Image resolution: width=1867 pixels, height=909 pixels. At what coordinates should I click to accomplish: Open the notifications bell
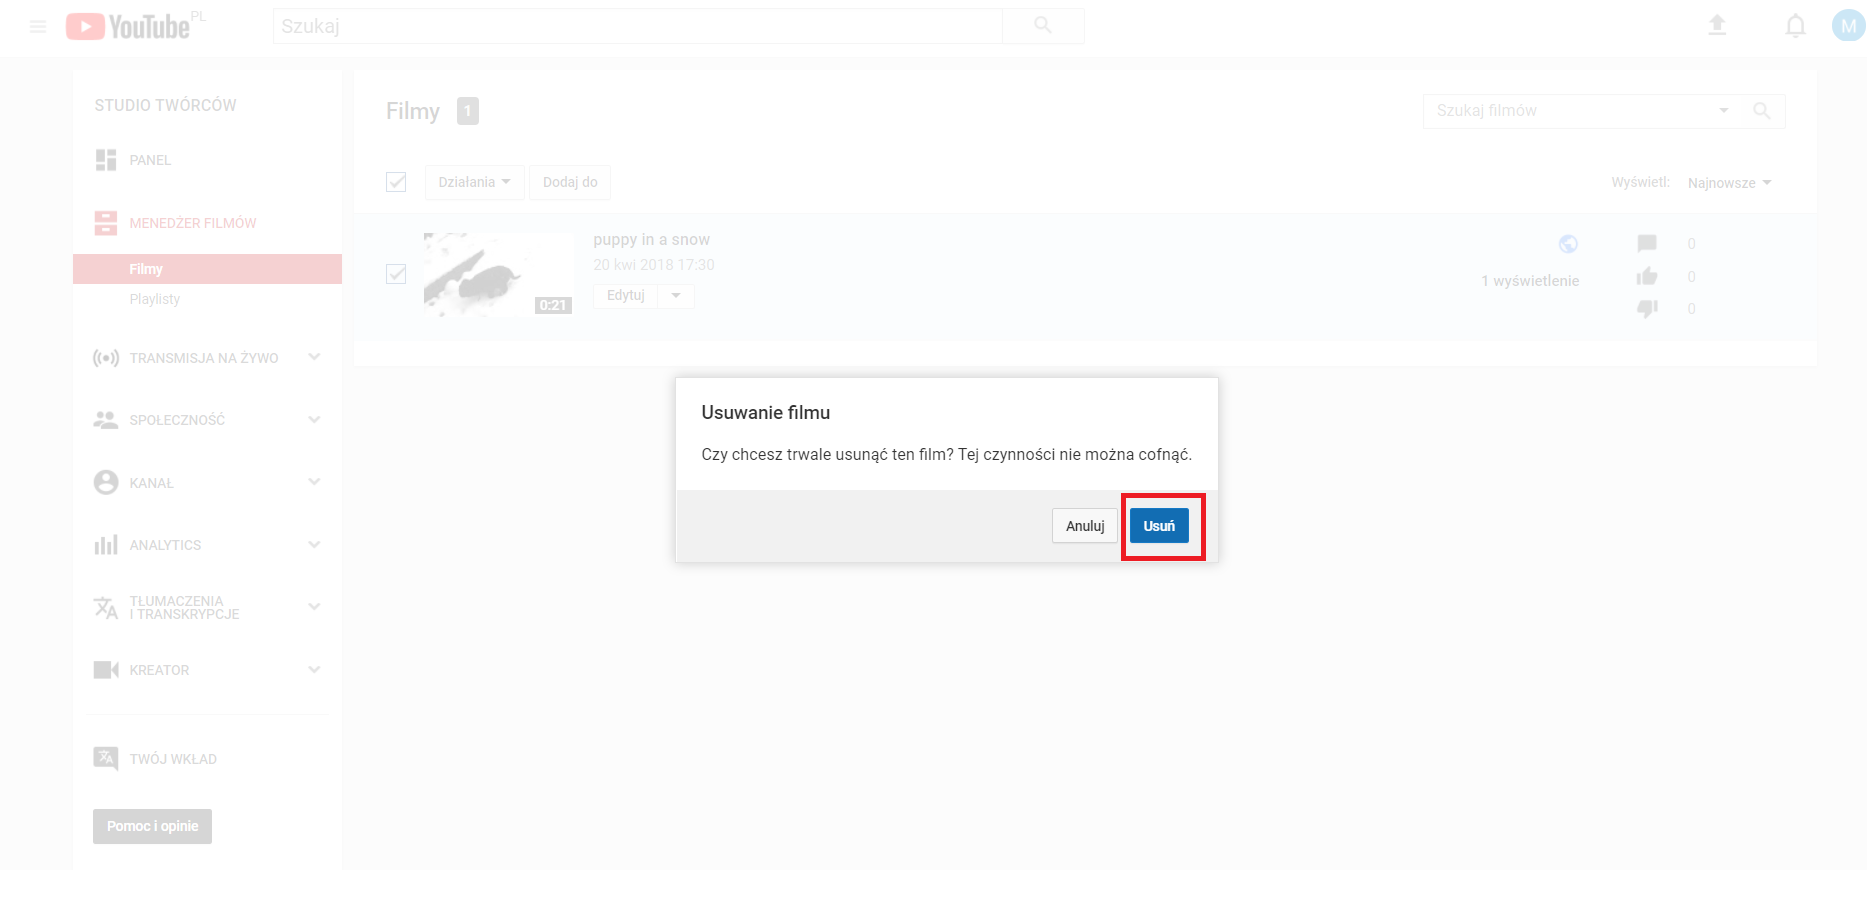pyautogui.click(x=1796, y=26)
